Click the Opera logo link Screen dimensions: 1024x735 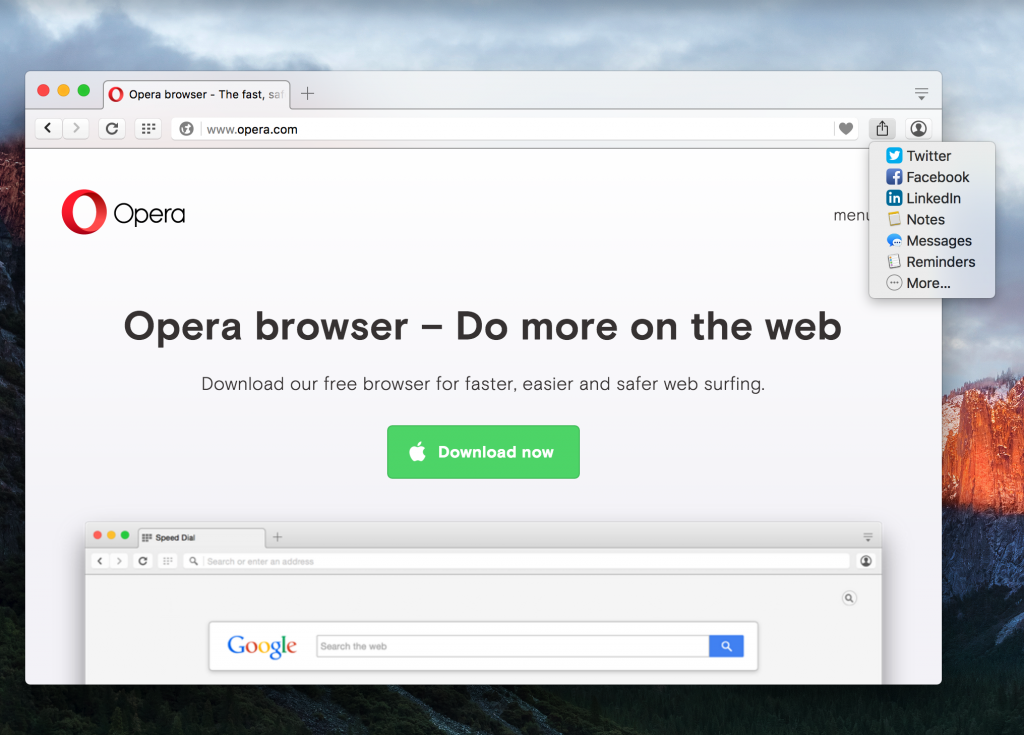[x=122, y=212]
